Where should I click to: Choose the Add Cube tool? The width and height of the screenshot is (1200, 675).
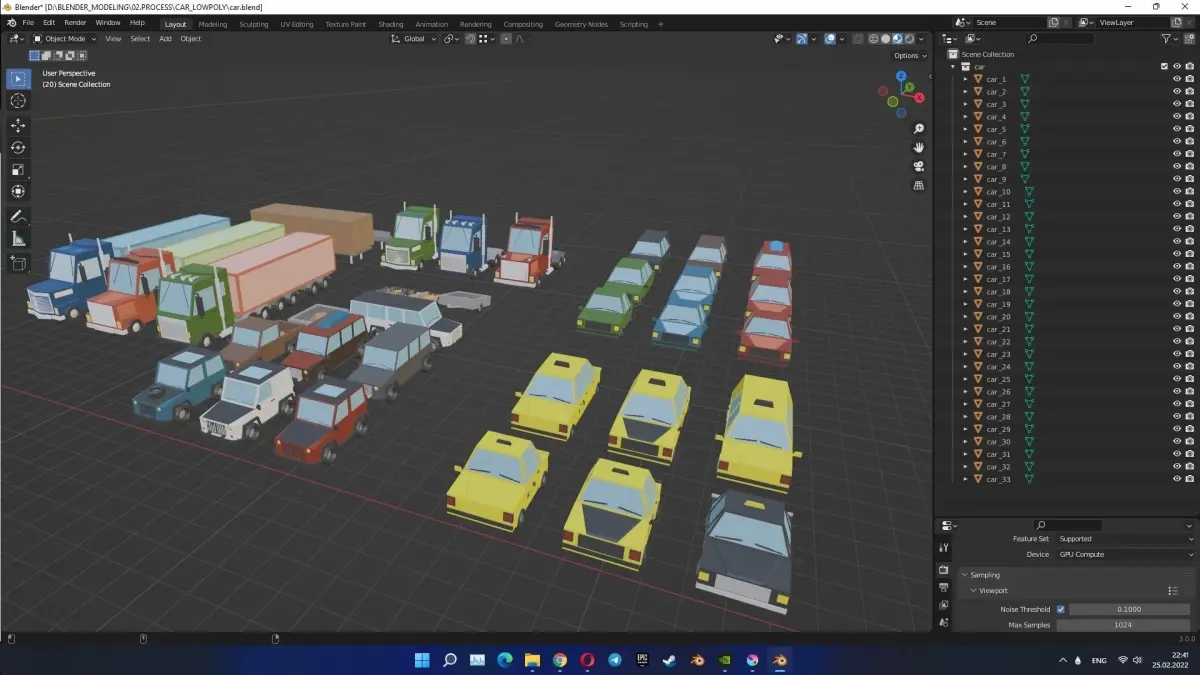click(x=18, y=263)
